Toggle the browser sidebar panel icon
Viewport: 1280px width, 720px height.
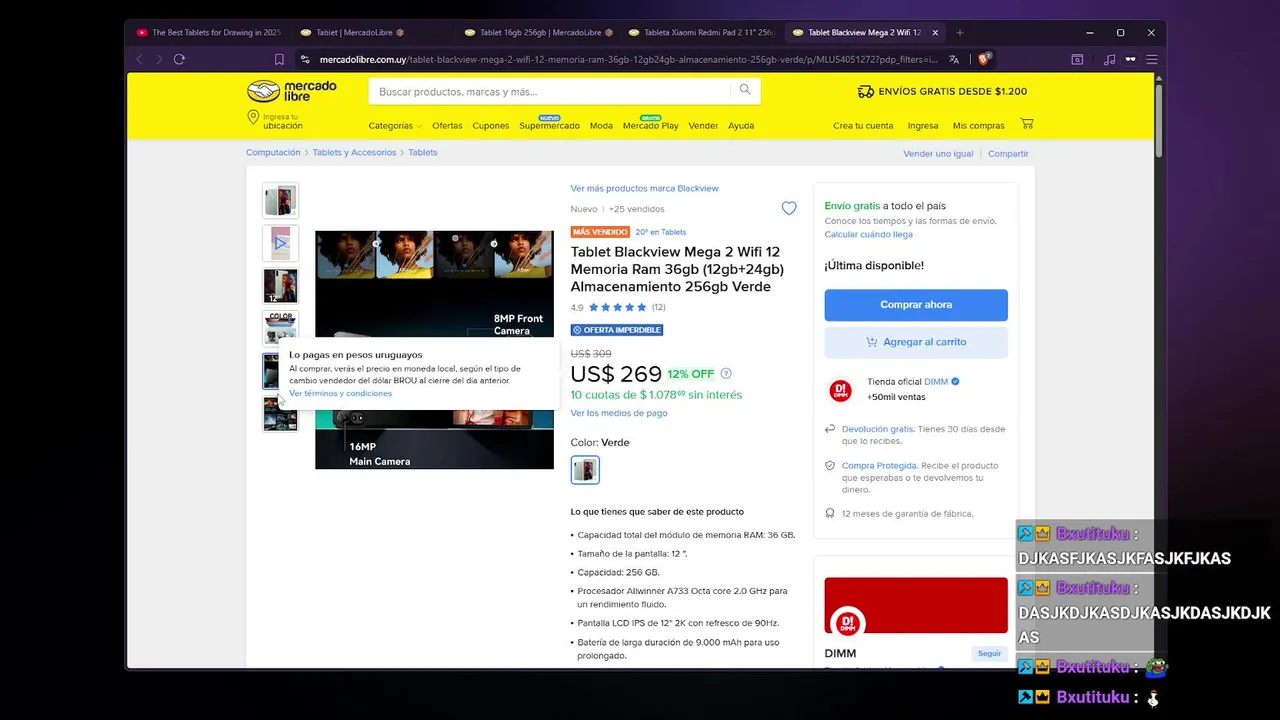coord(1077,59)
